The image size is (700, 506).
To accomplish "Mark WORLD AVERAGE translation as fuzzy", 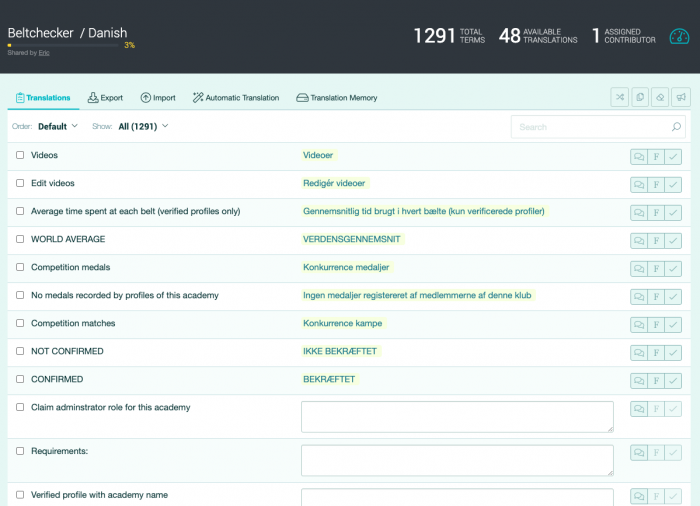I will pos(656,241).
